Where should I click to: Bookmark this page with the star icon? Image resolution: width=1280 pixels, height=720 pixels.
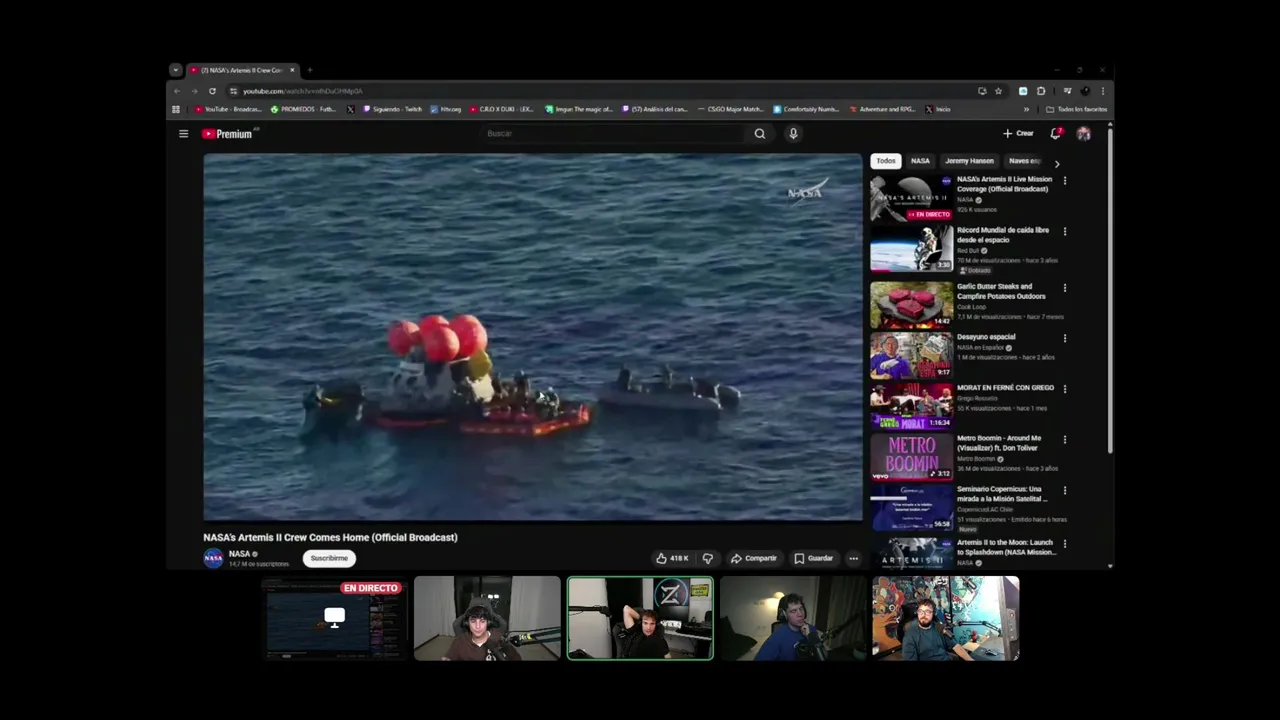(998, 91)
